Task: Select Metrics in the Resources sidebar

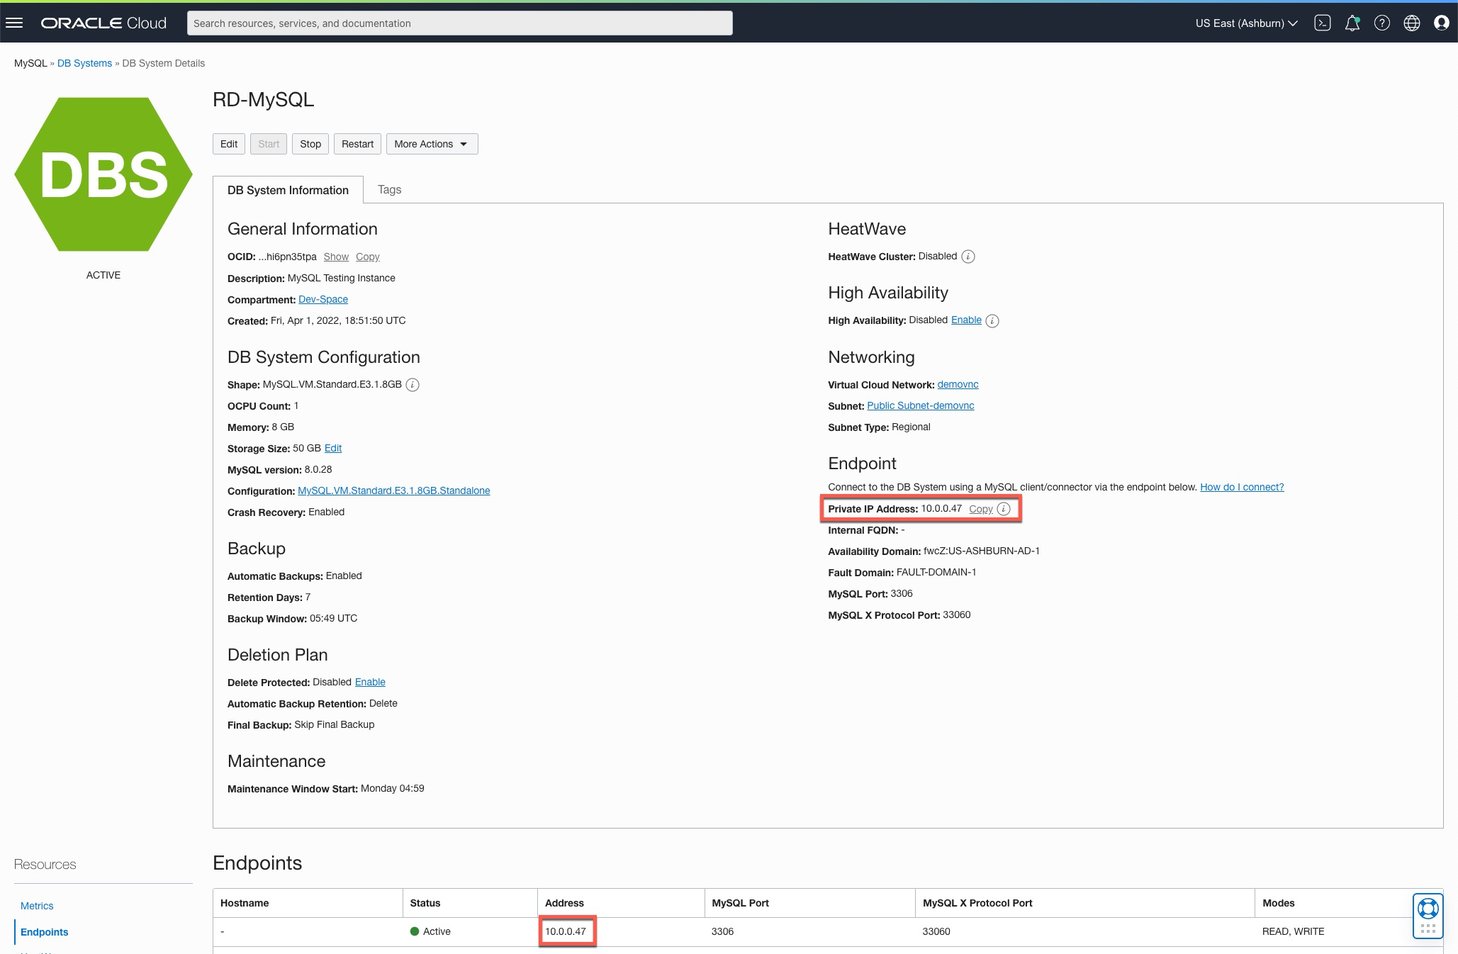Action: coord(37,905)
